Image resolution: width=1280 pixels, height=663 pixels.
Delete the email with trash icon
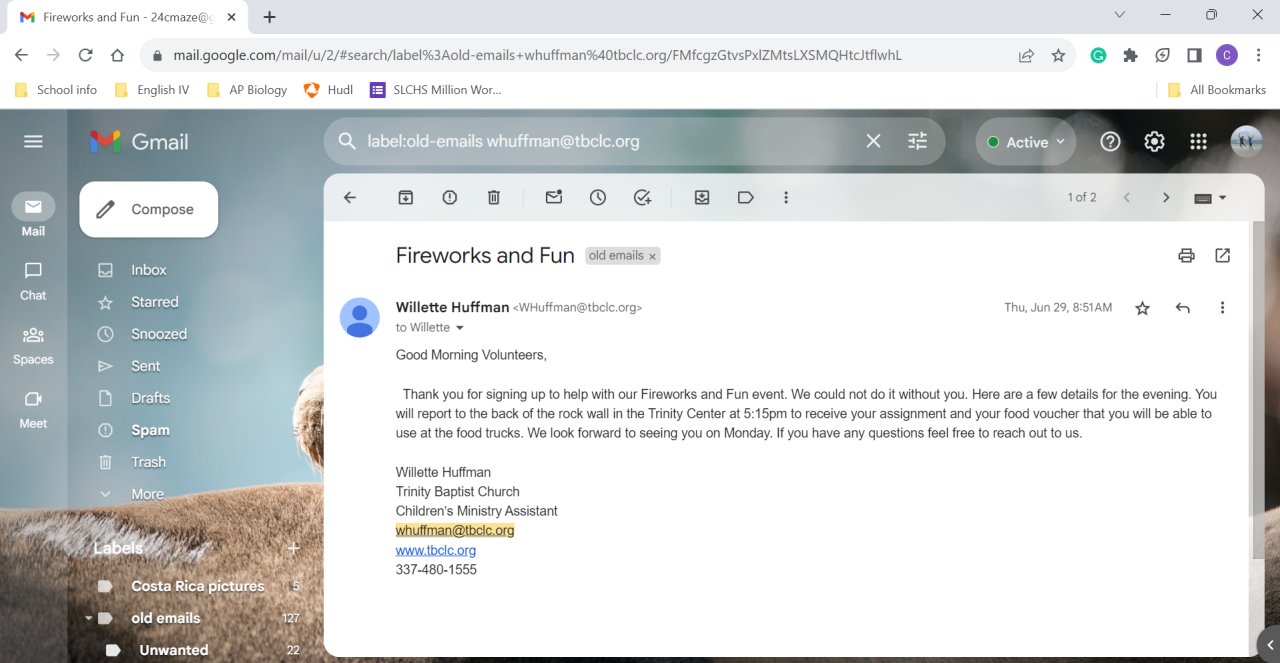coord(494,198)
